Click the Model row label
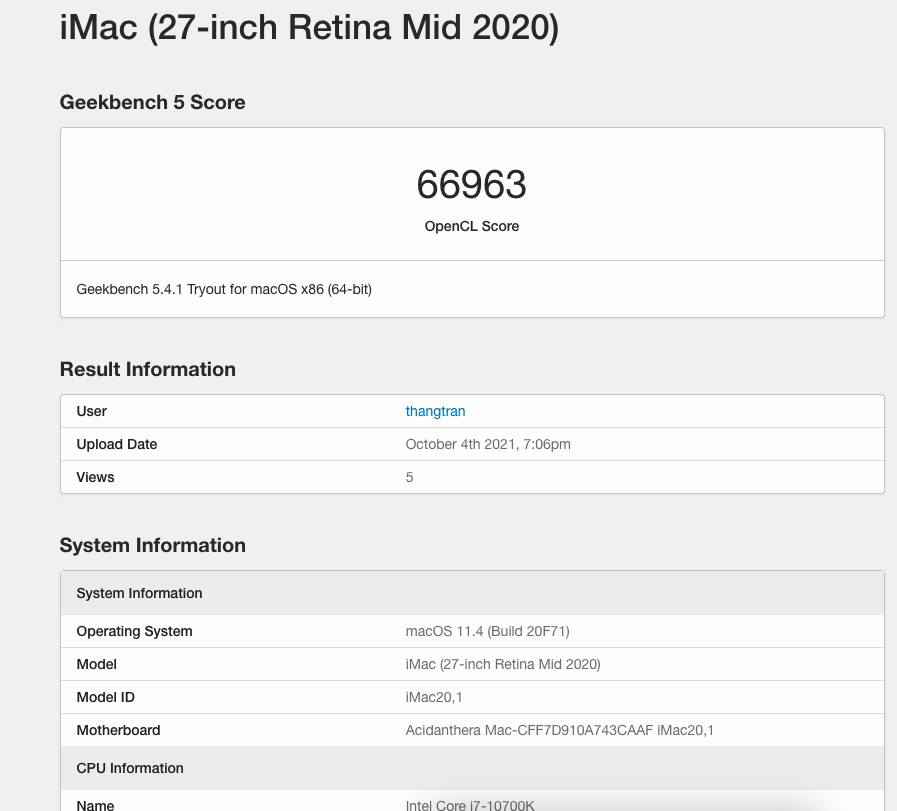Image resolution: width=897 pixels, height=811 pixels. (x=97, y=664)
